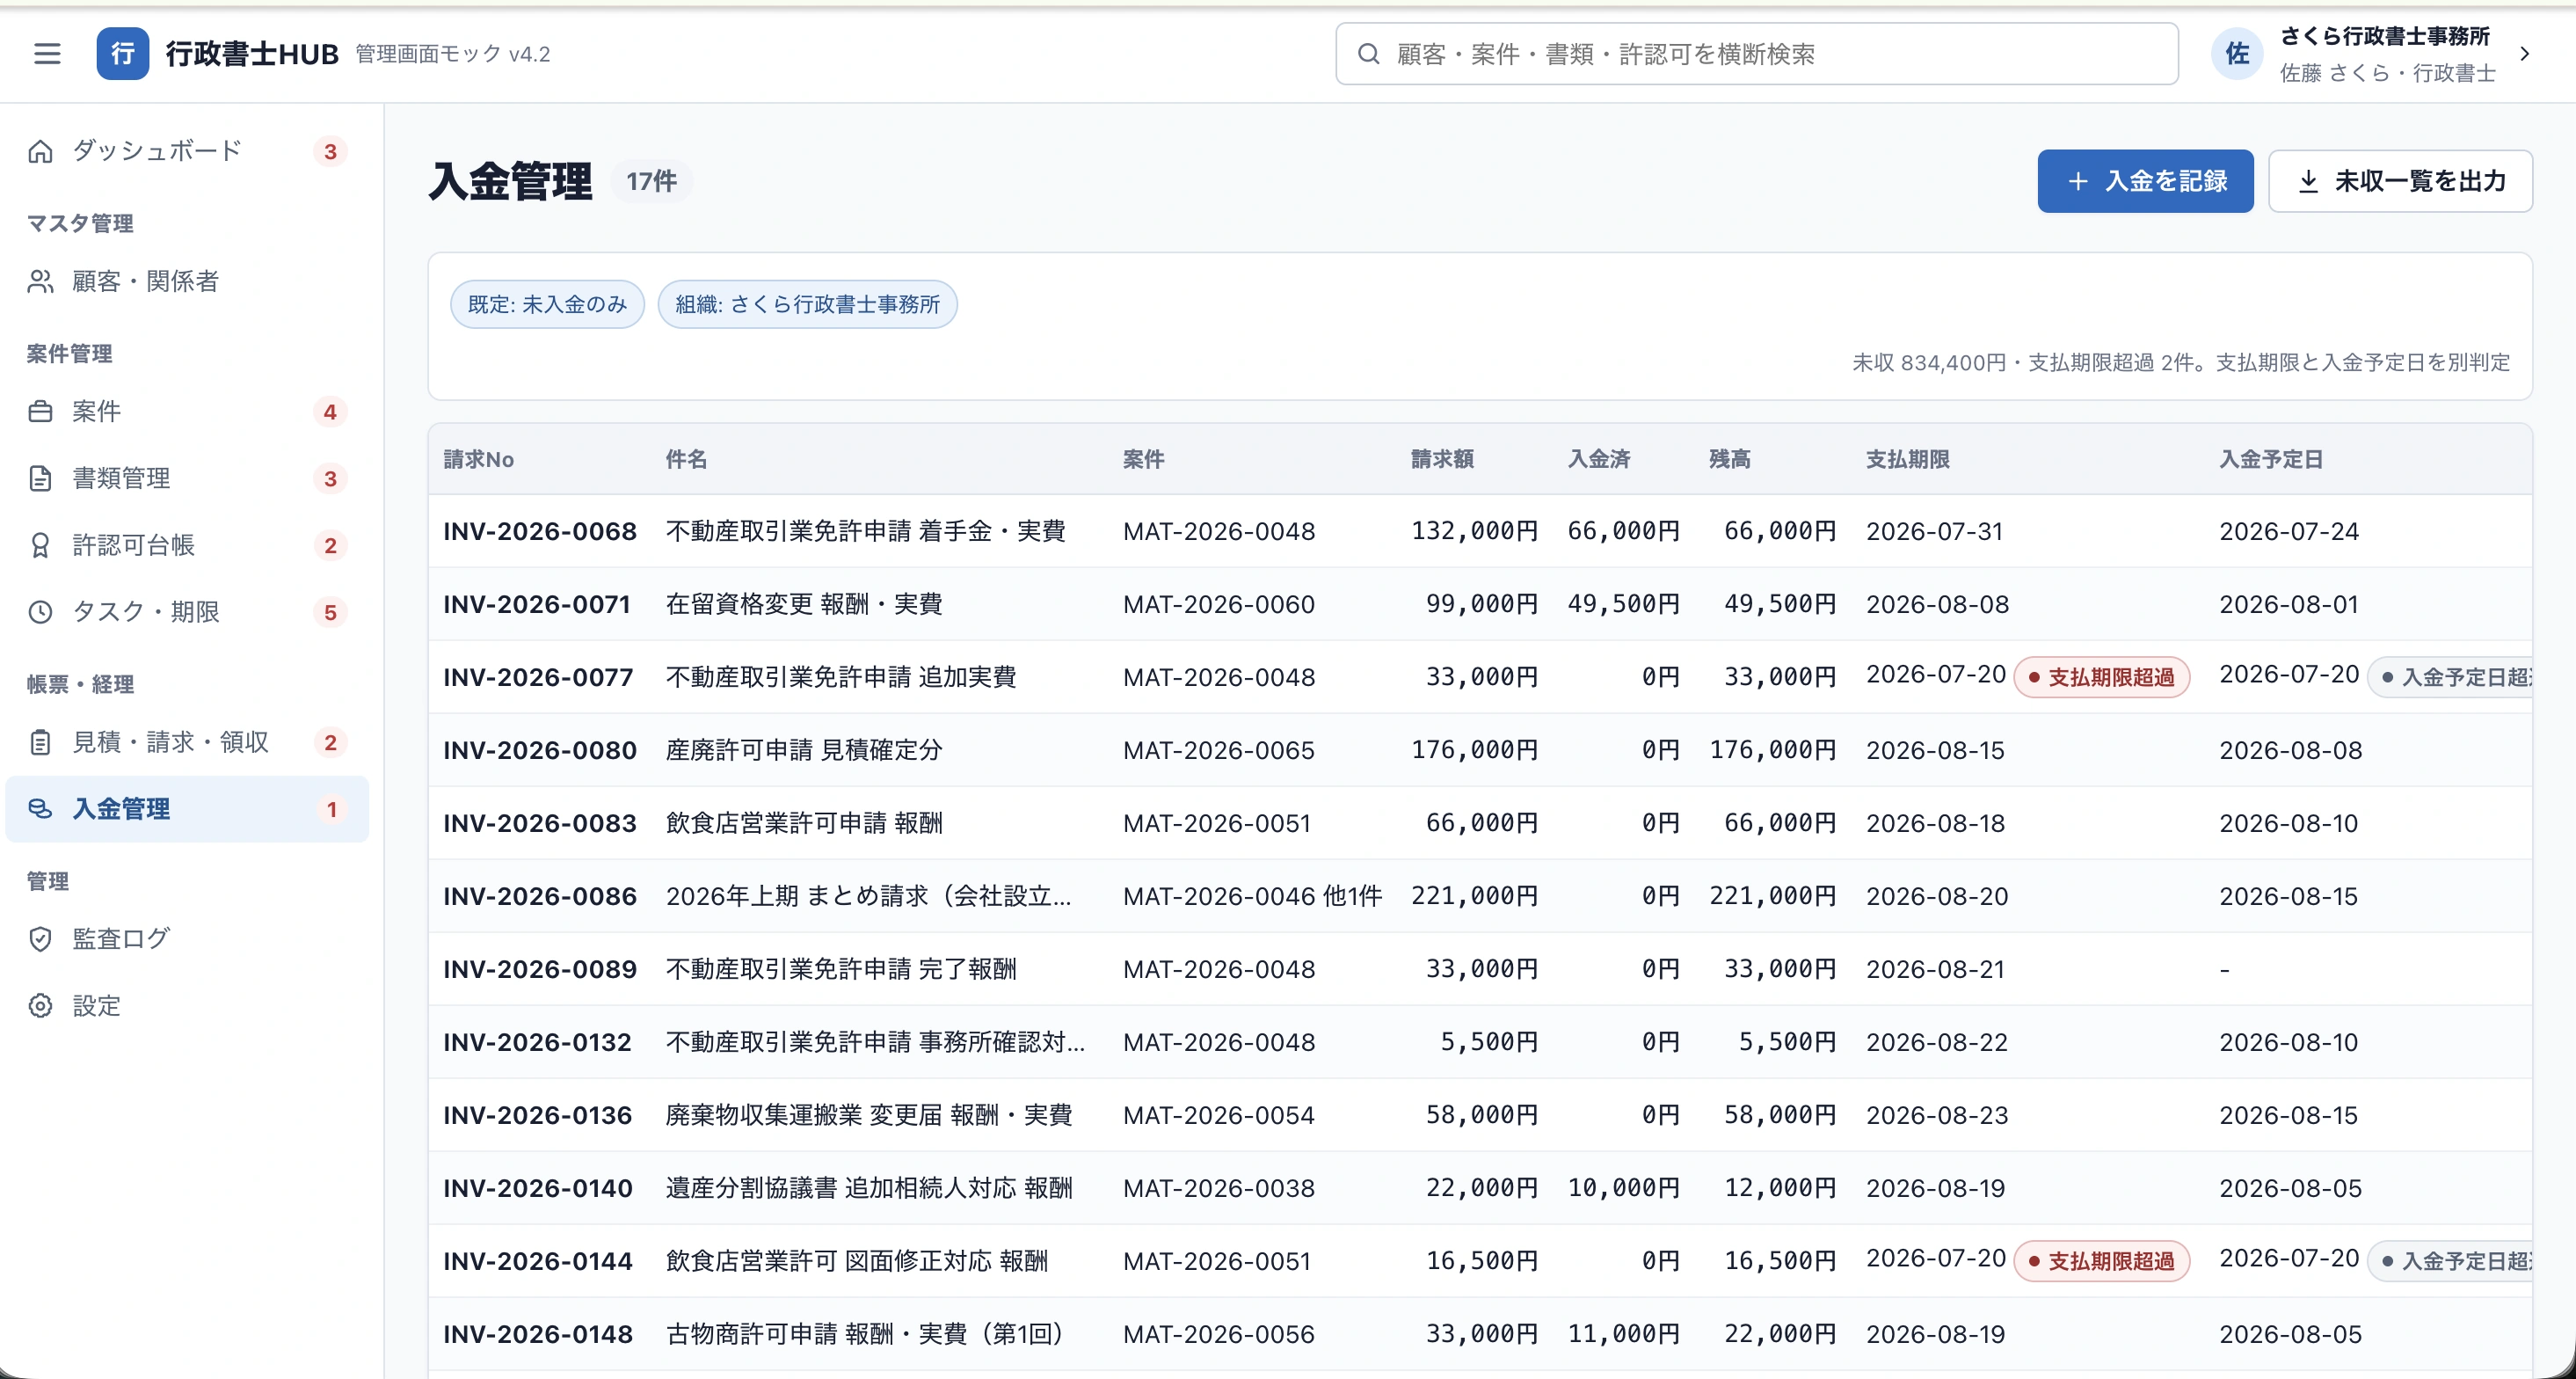Viewport: 2576px width, 1379px height.
Task: Click case MAT-2026-0038
Action: pyautogui.click(x=1218, y=1188)
